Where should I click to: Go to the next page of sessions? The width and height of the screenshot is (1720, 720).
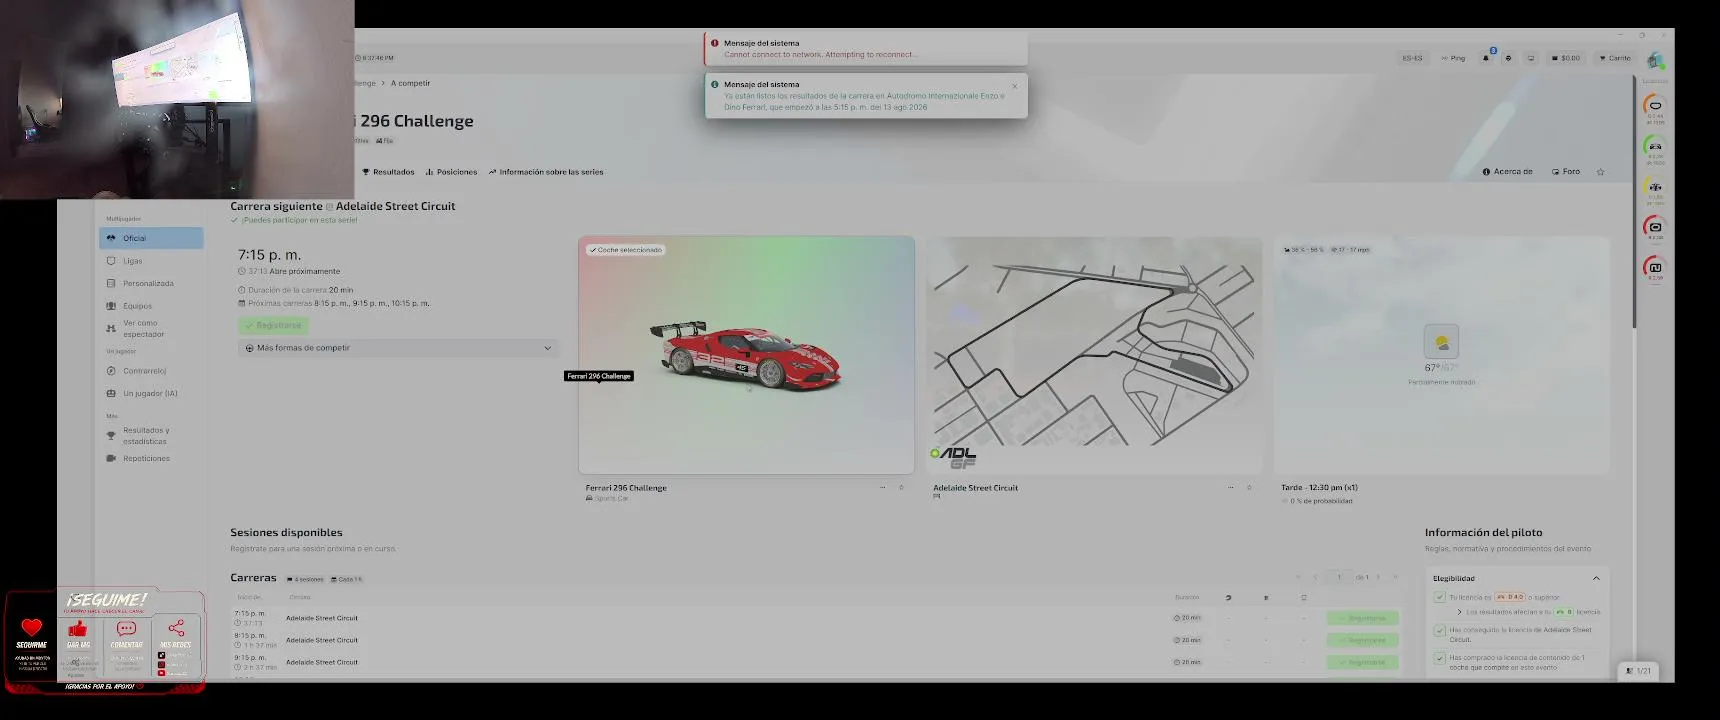1378,577
